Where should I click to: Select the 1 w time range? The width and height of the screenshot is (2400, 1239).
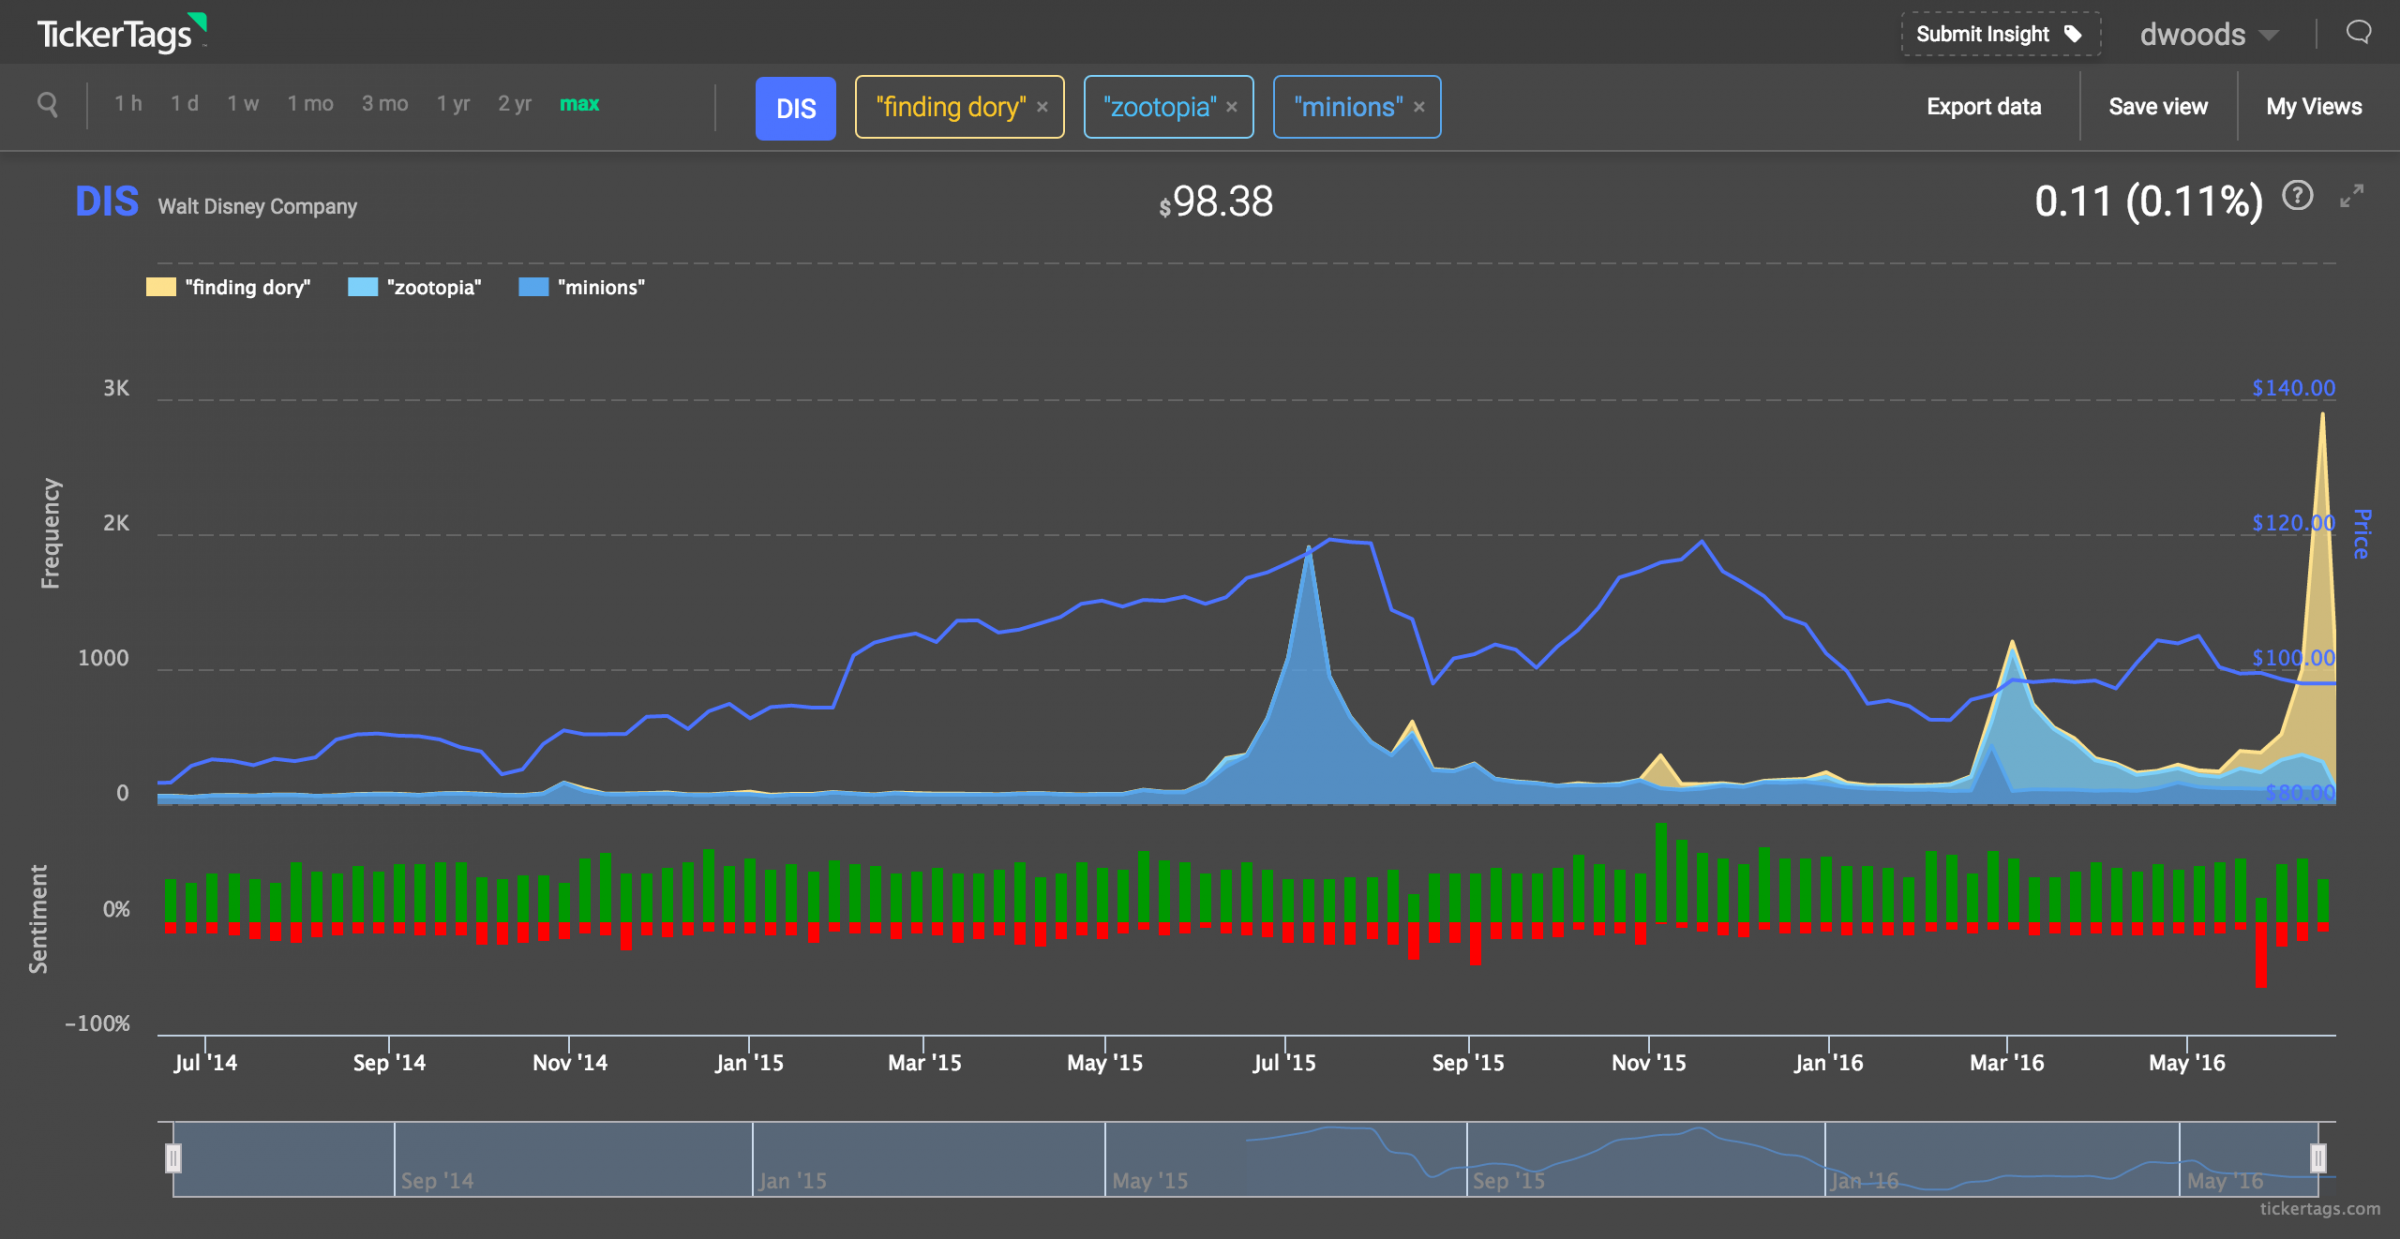tap(242, 104)
